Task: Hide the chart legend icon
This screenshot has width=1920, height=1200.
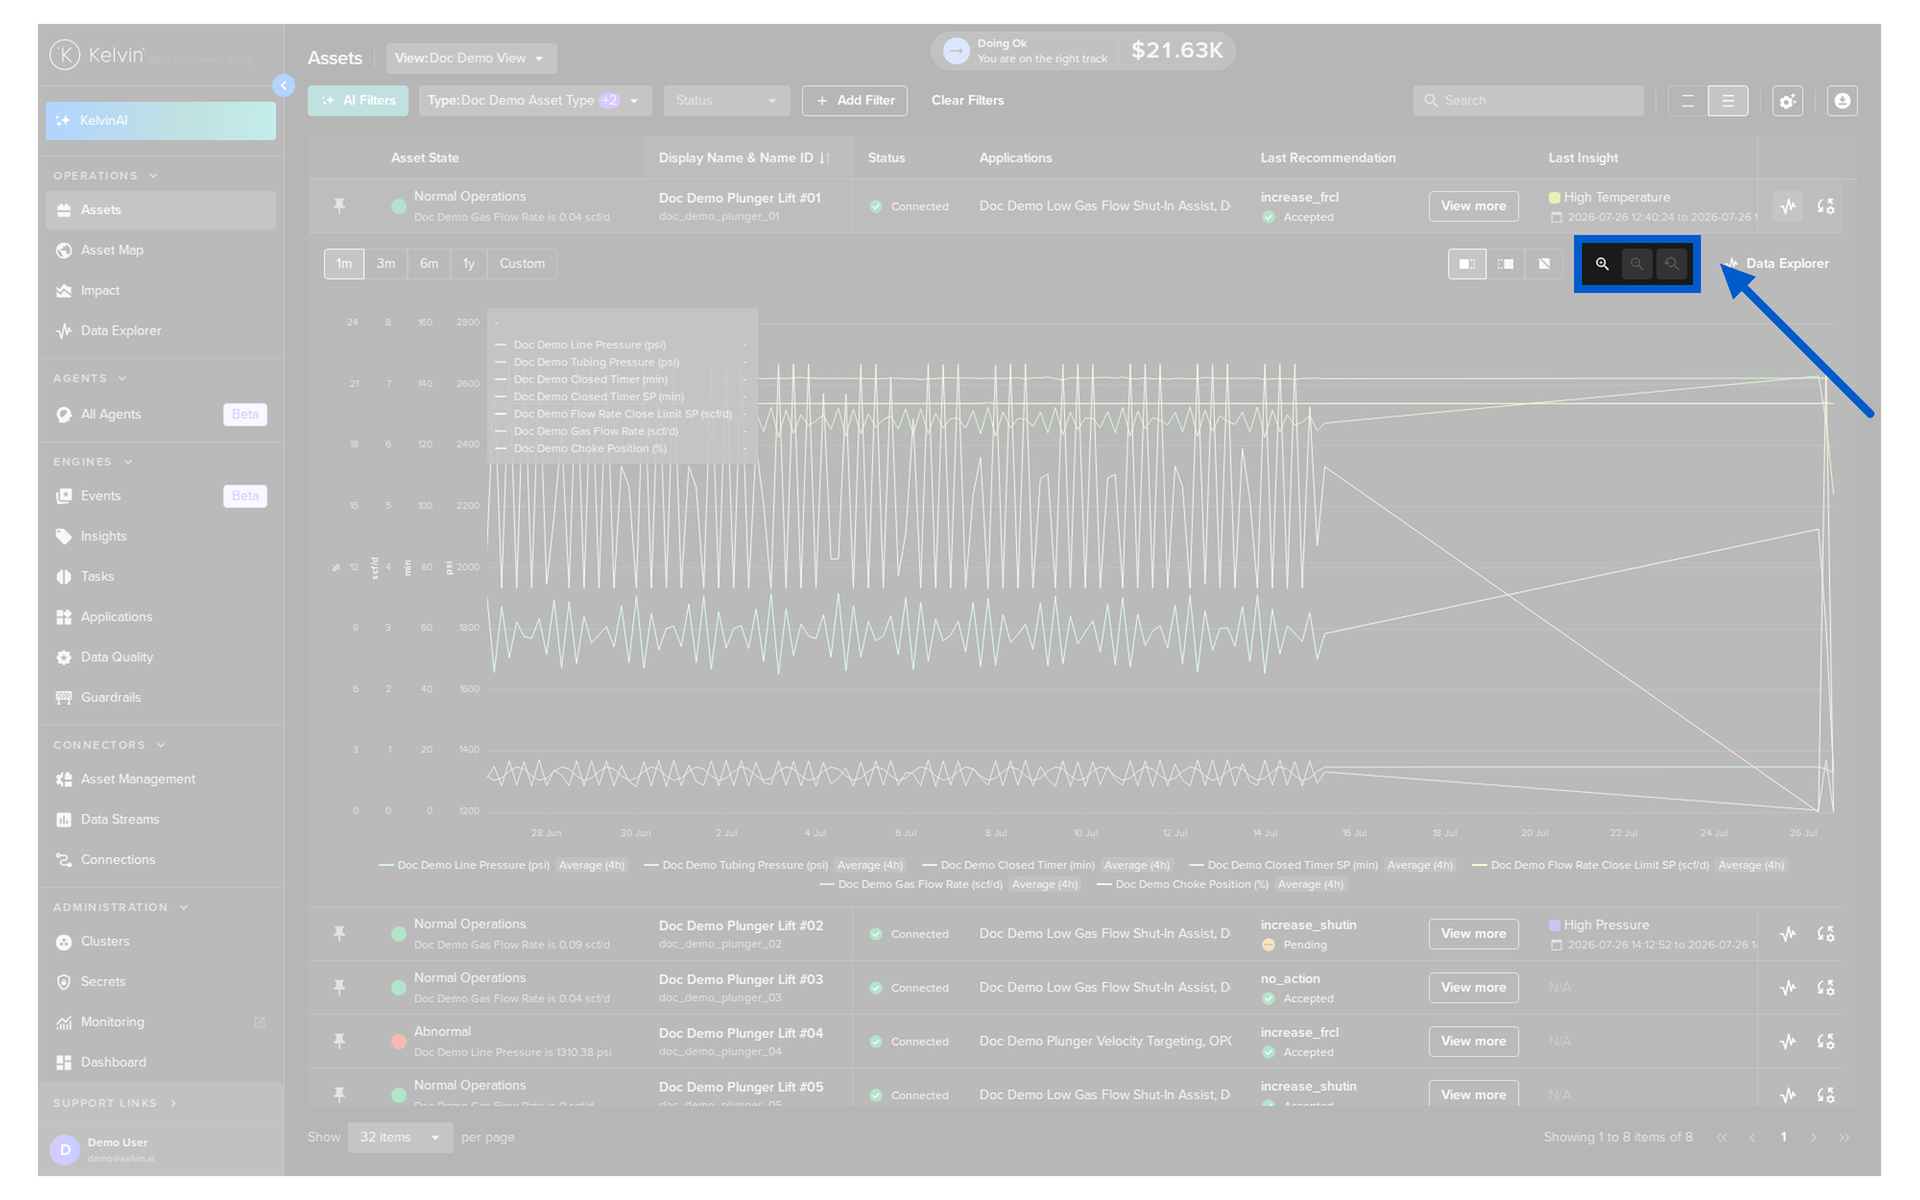Action: [x=1544, y=264]
